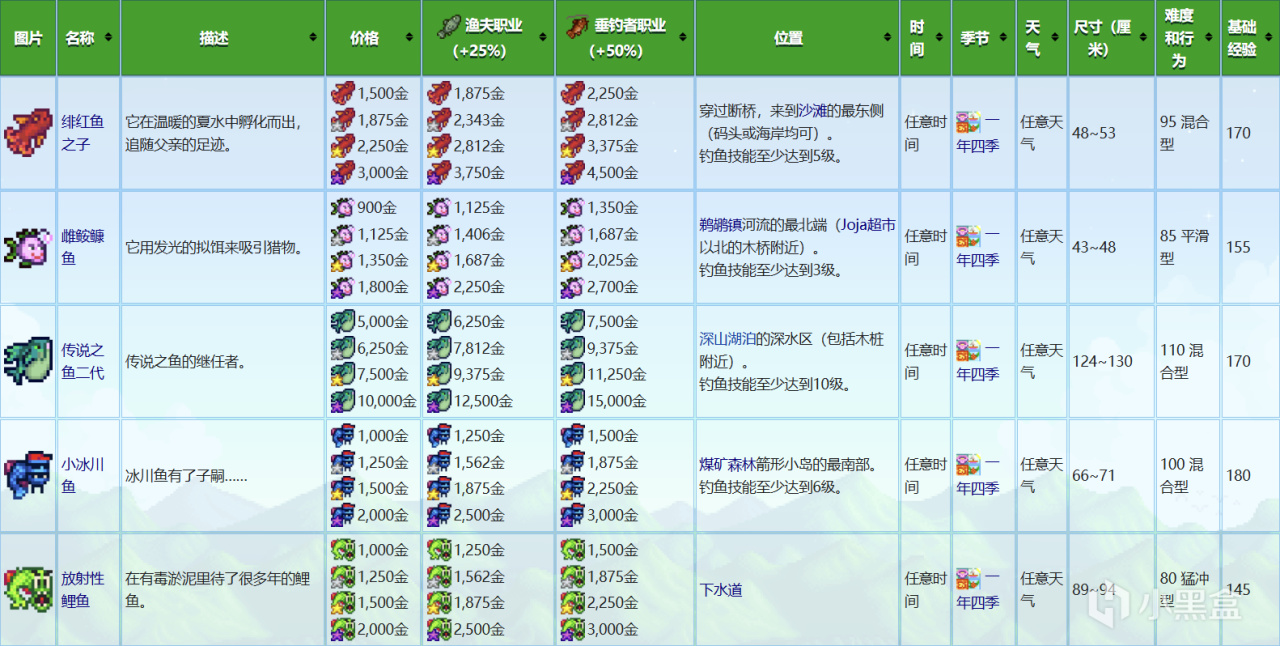
Task: Click the 绯红鱼之子 fish picture
Action: [28, 133]
